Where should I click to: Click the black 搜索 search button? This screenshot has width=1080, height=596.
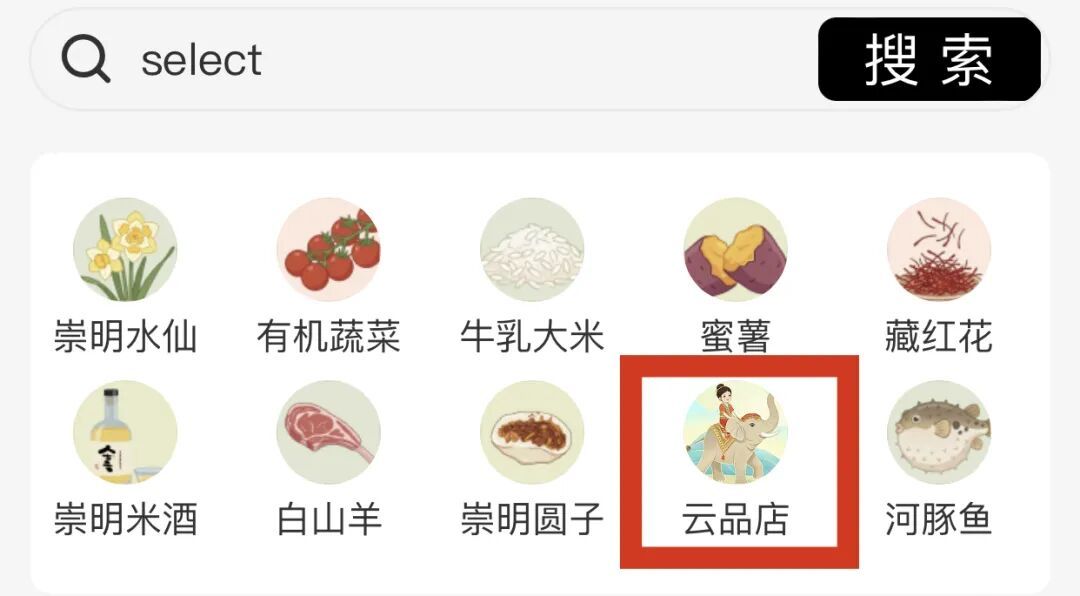point(929,59)
